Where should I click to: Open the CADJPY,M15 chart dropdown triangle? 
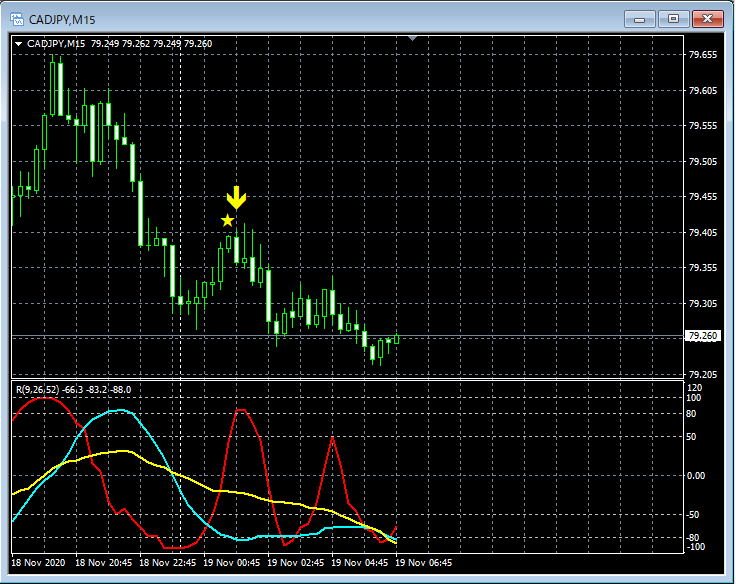click(18, 44)
